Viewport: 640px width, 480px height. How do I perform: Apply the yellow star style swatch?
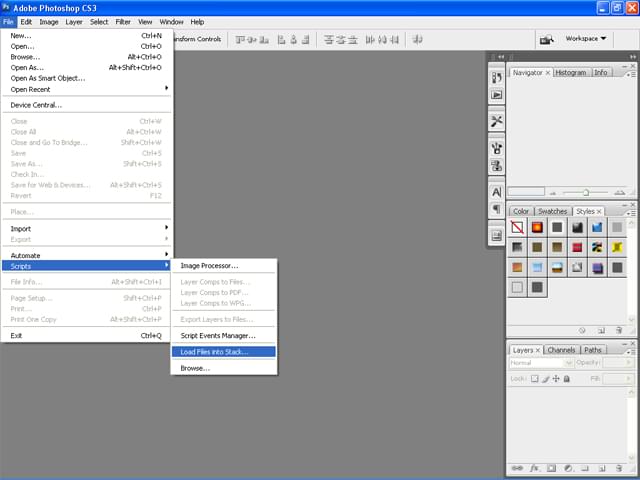617,247
